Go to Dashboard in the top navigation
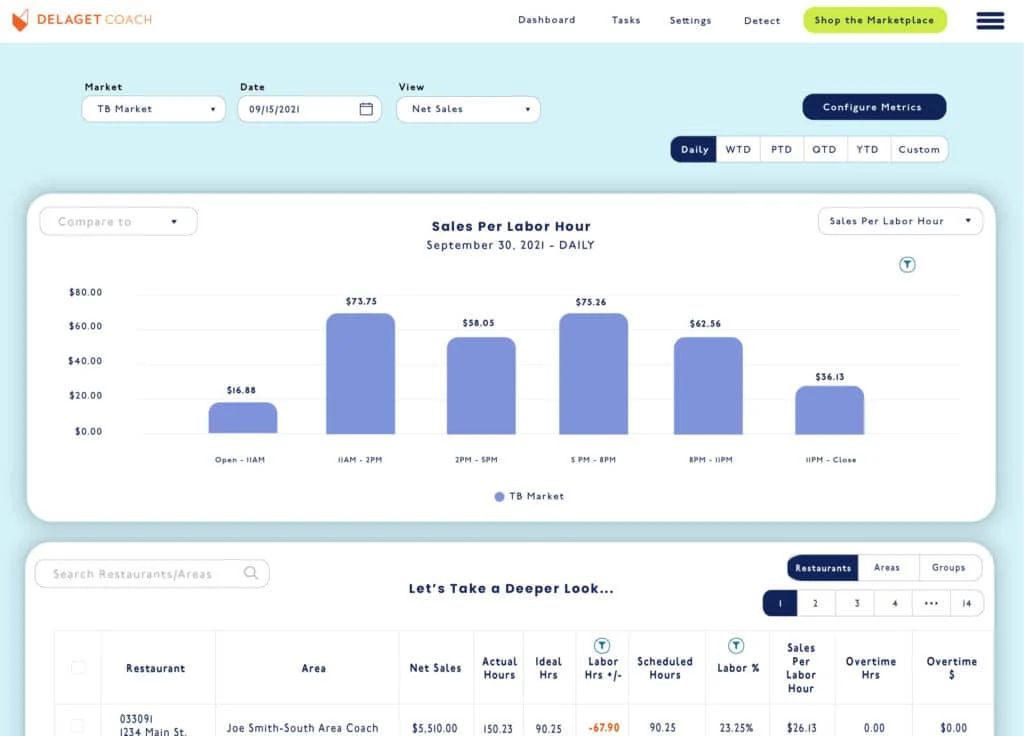Viewport: 1024px width, 736px height. point(546,20)
